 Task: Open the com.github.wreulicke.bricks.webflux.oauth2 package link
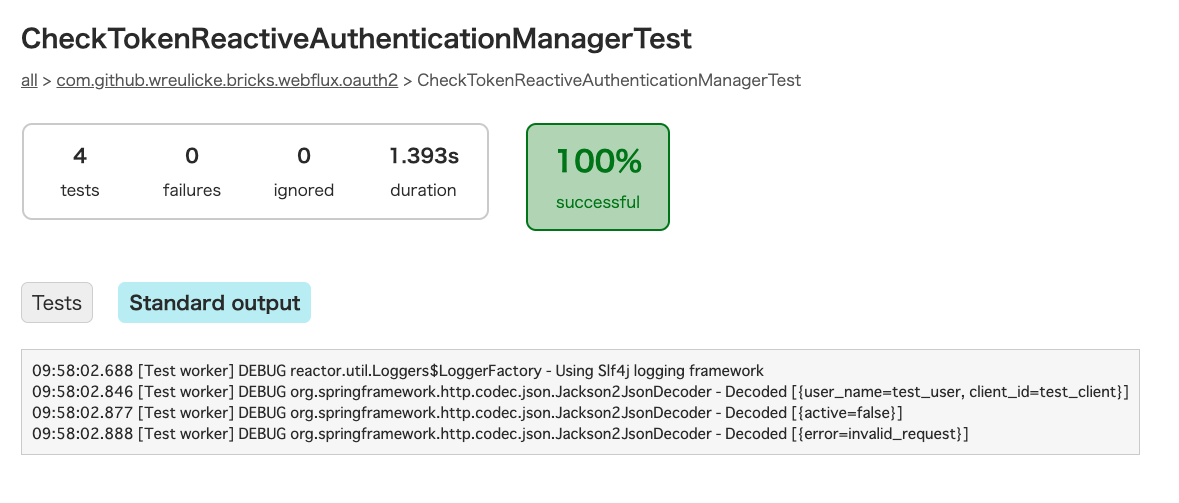227,80
